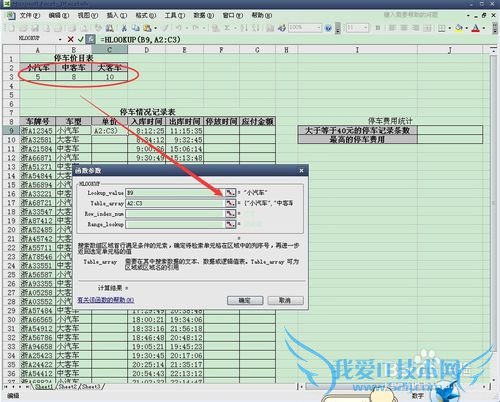
Task: Click the green Enter checkmark in formula bar
Action: point(80,39)
